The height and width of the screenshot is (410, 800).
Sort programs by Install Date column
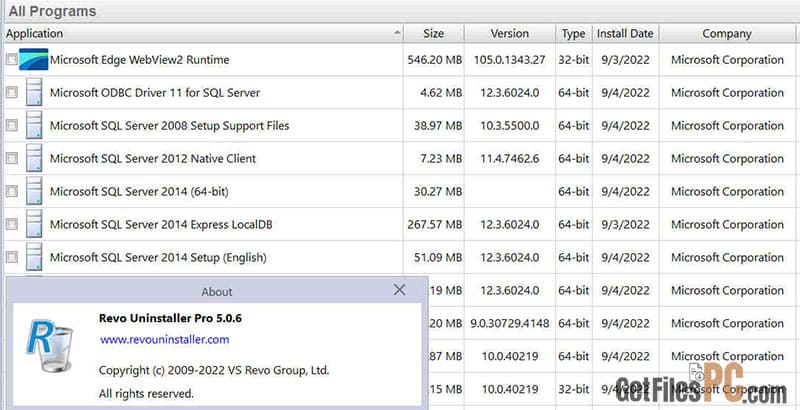click(x=626, y=34)
